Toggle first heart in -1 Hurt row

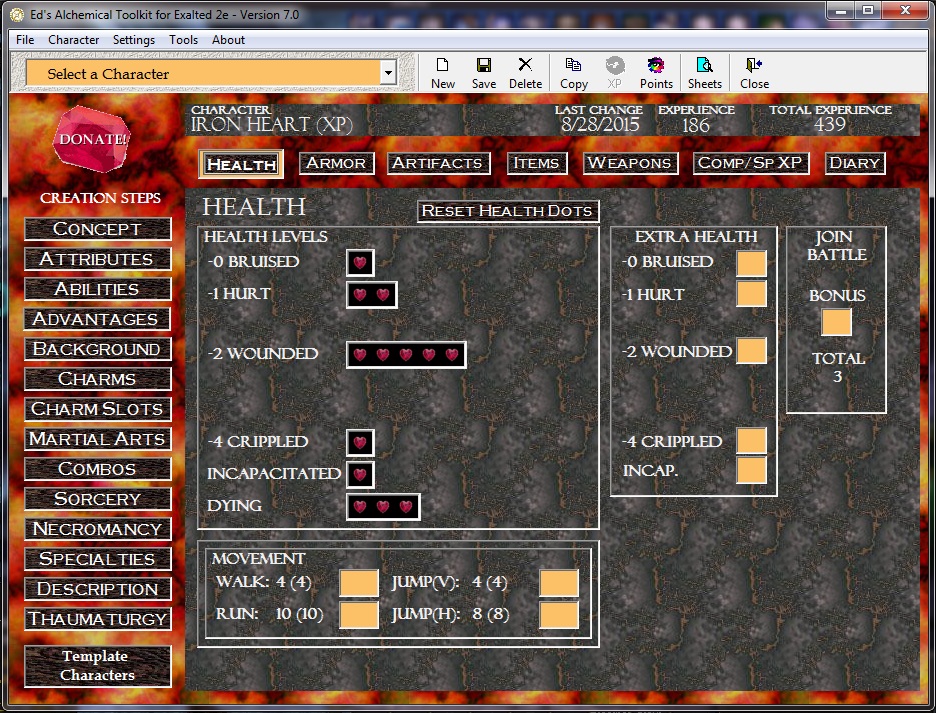(360, 294)
